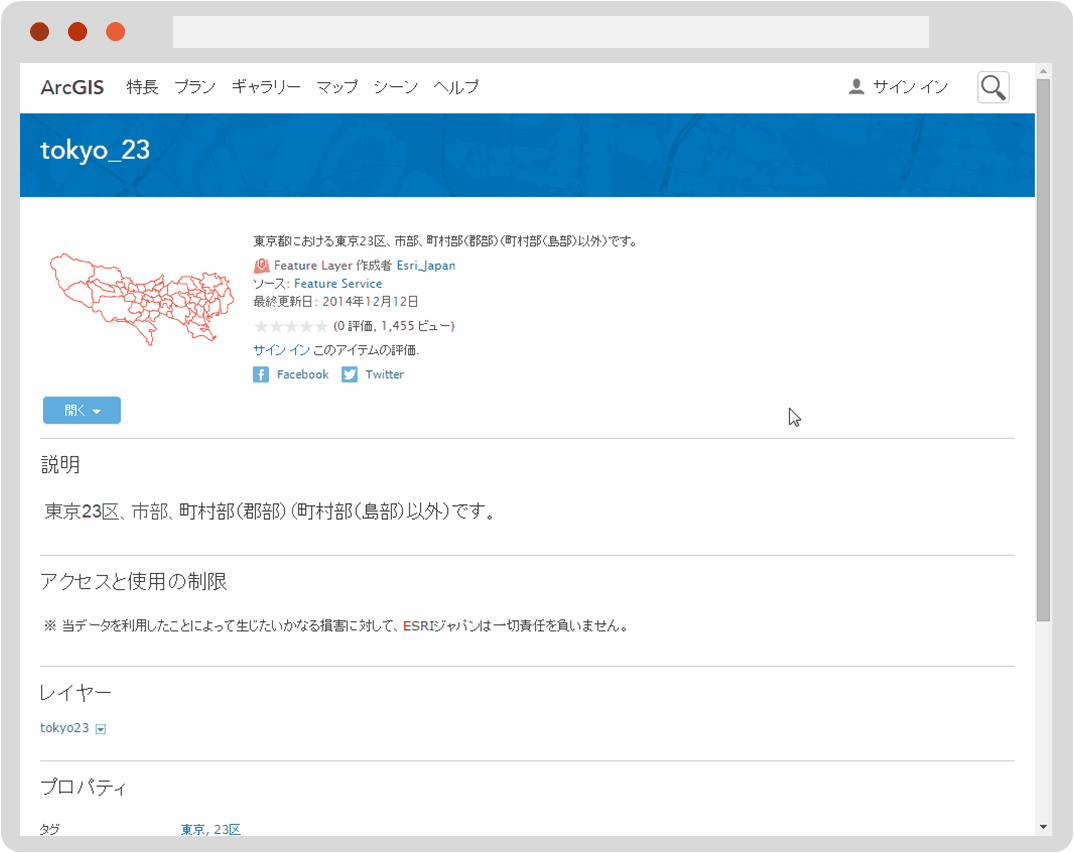Go to ギャラリー in the navigation

click(x=266, y=87)
